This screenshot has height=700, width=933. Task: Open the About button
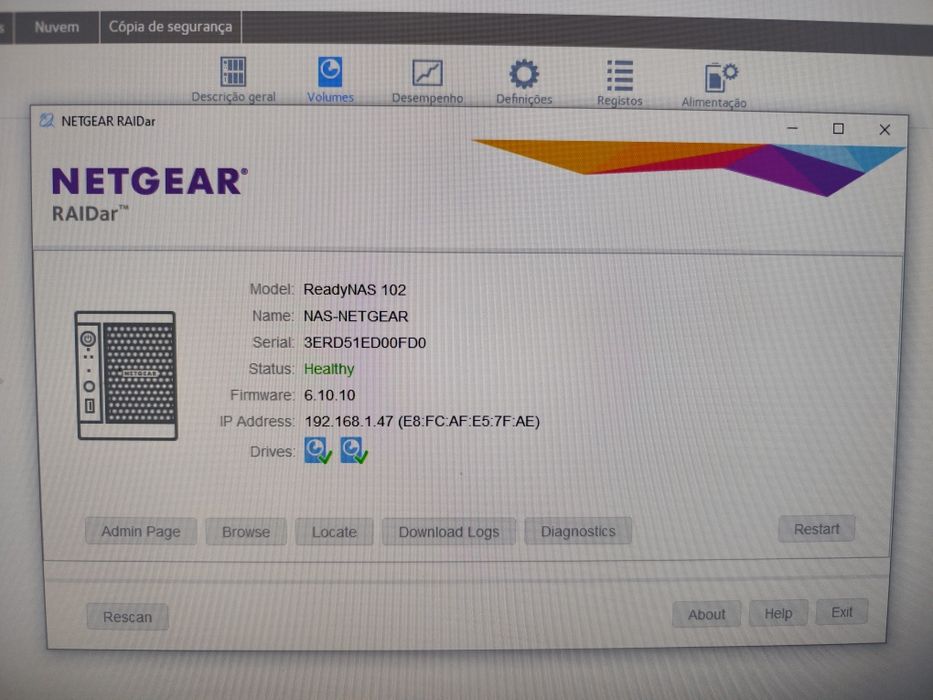(706, 614)
